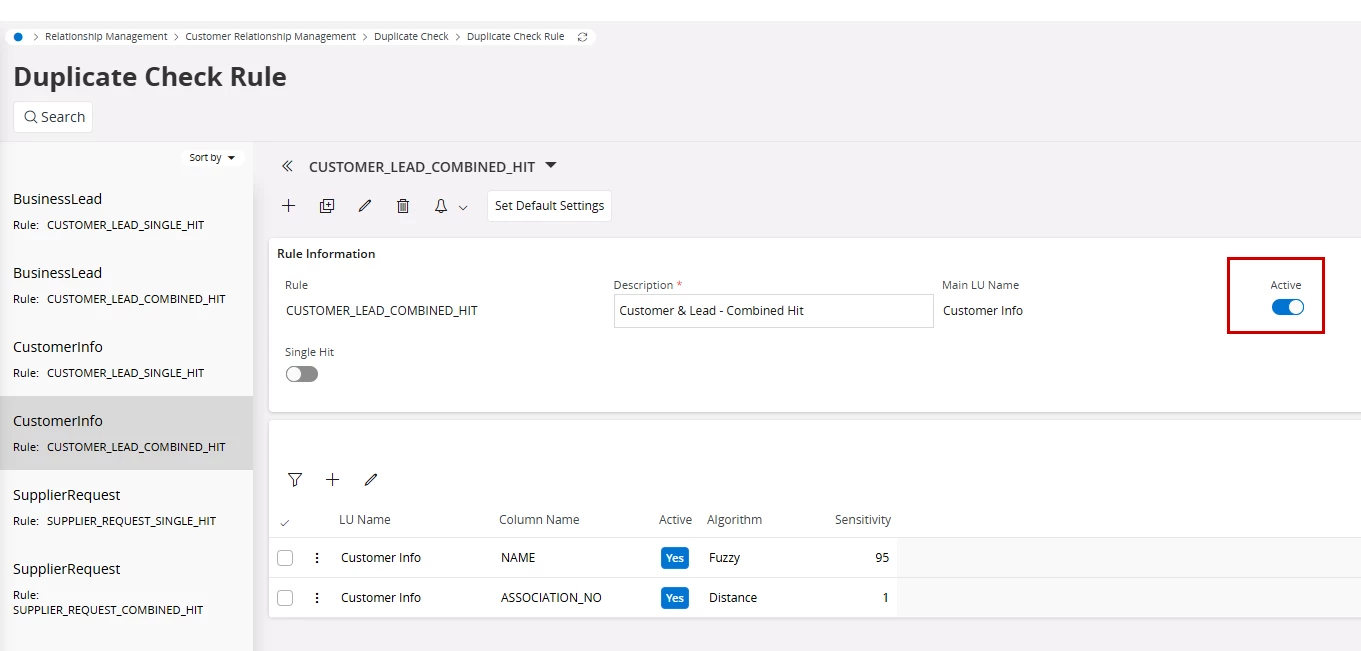This screenshot has height=651, width=1361.
Task: Click the sensitivity value 95
Action: click(x=882, y=558)
